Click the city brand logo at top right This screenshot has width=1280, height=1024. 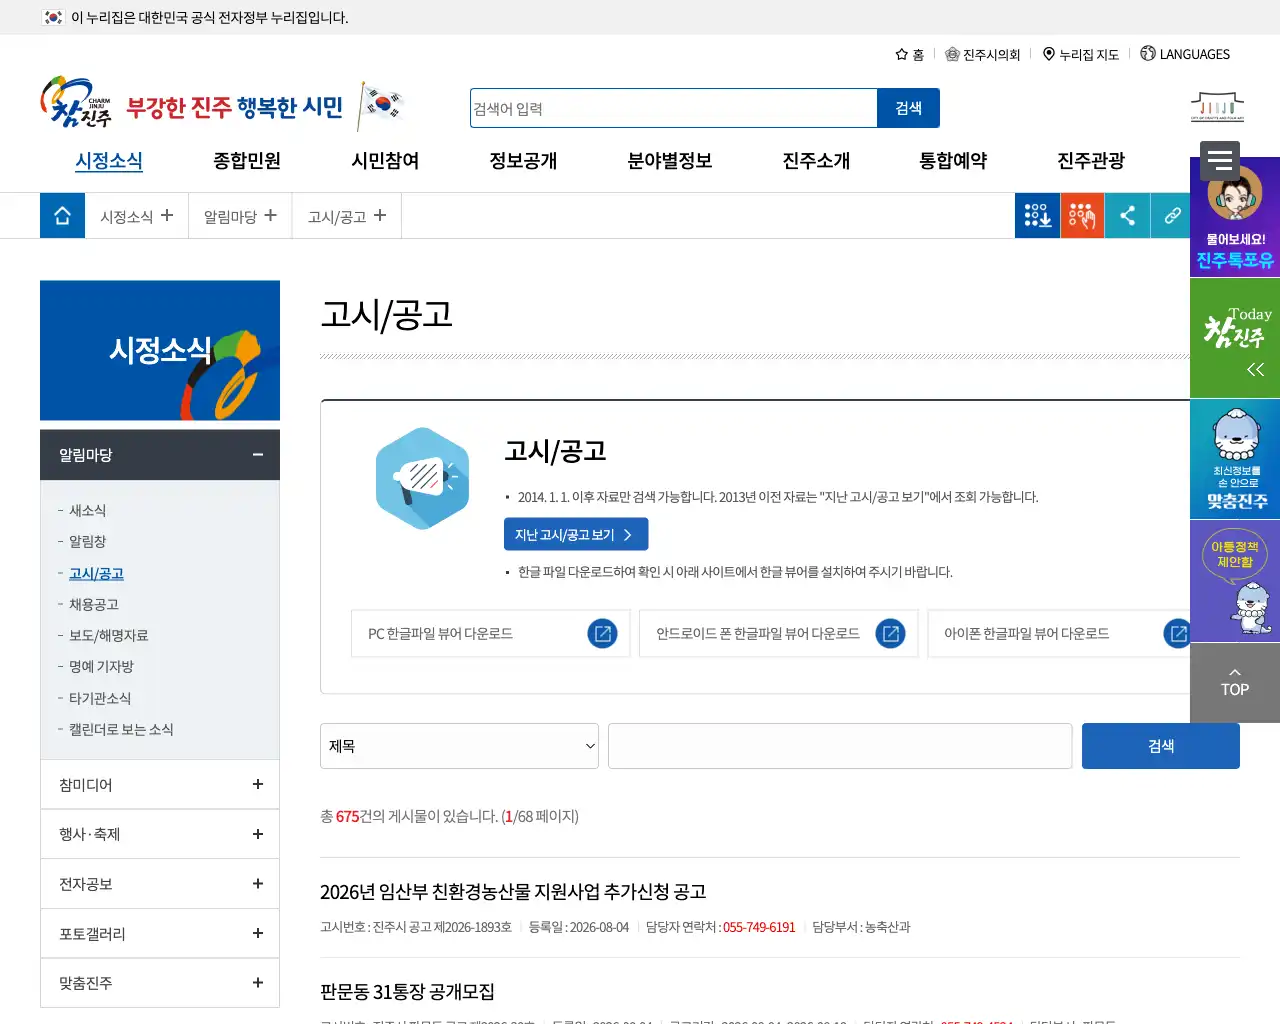1217,107
